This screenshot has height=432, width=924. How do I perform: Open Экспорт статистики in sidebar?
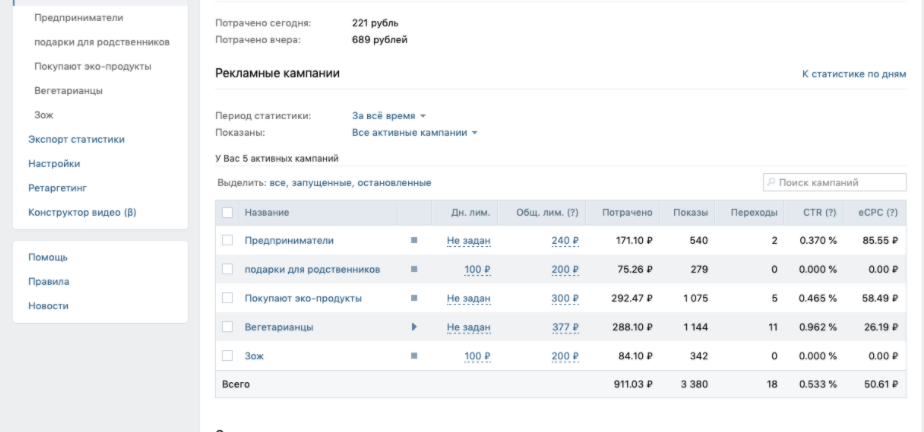tap(76, 140)
